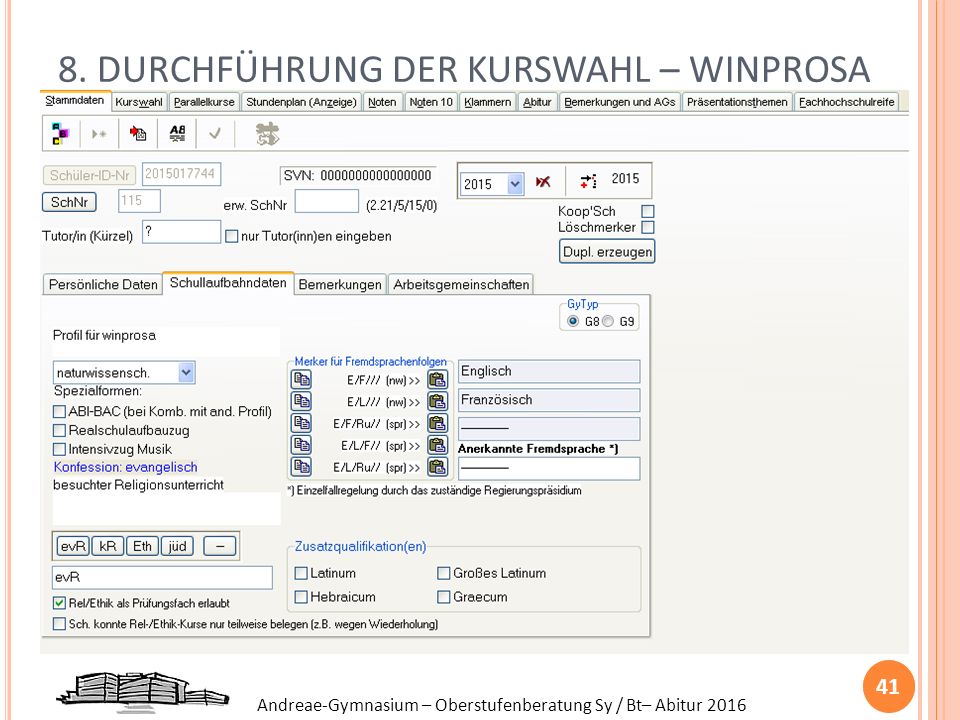The width and height of the screenshot is (960, 720).
Task: Paste the E/L/F// (spr) language sequence
Action: click(x=437, y=444)
